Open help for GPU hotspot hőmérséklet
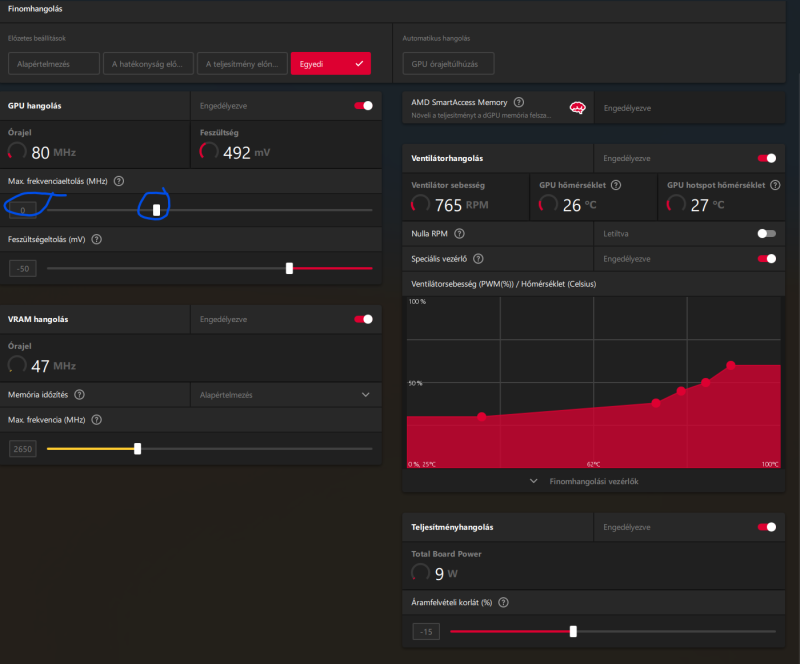The height and width of the screenshot is (664, 800). tap(775, 185)
